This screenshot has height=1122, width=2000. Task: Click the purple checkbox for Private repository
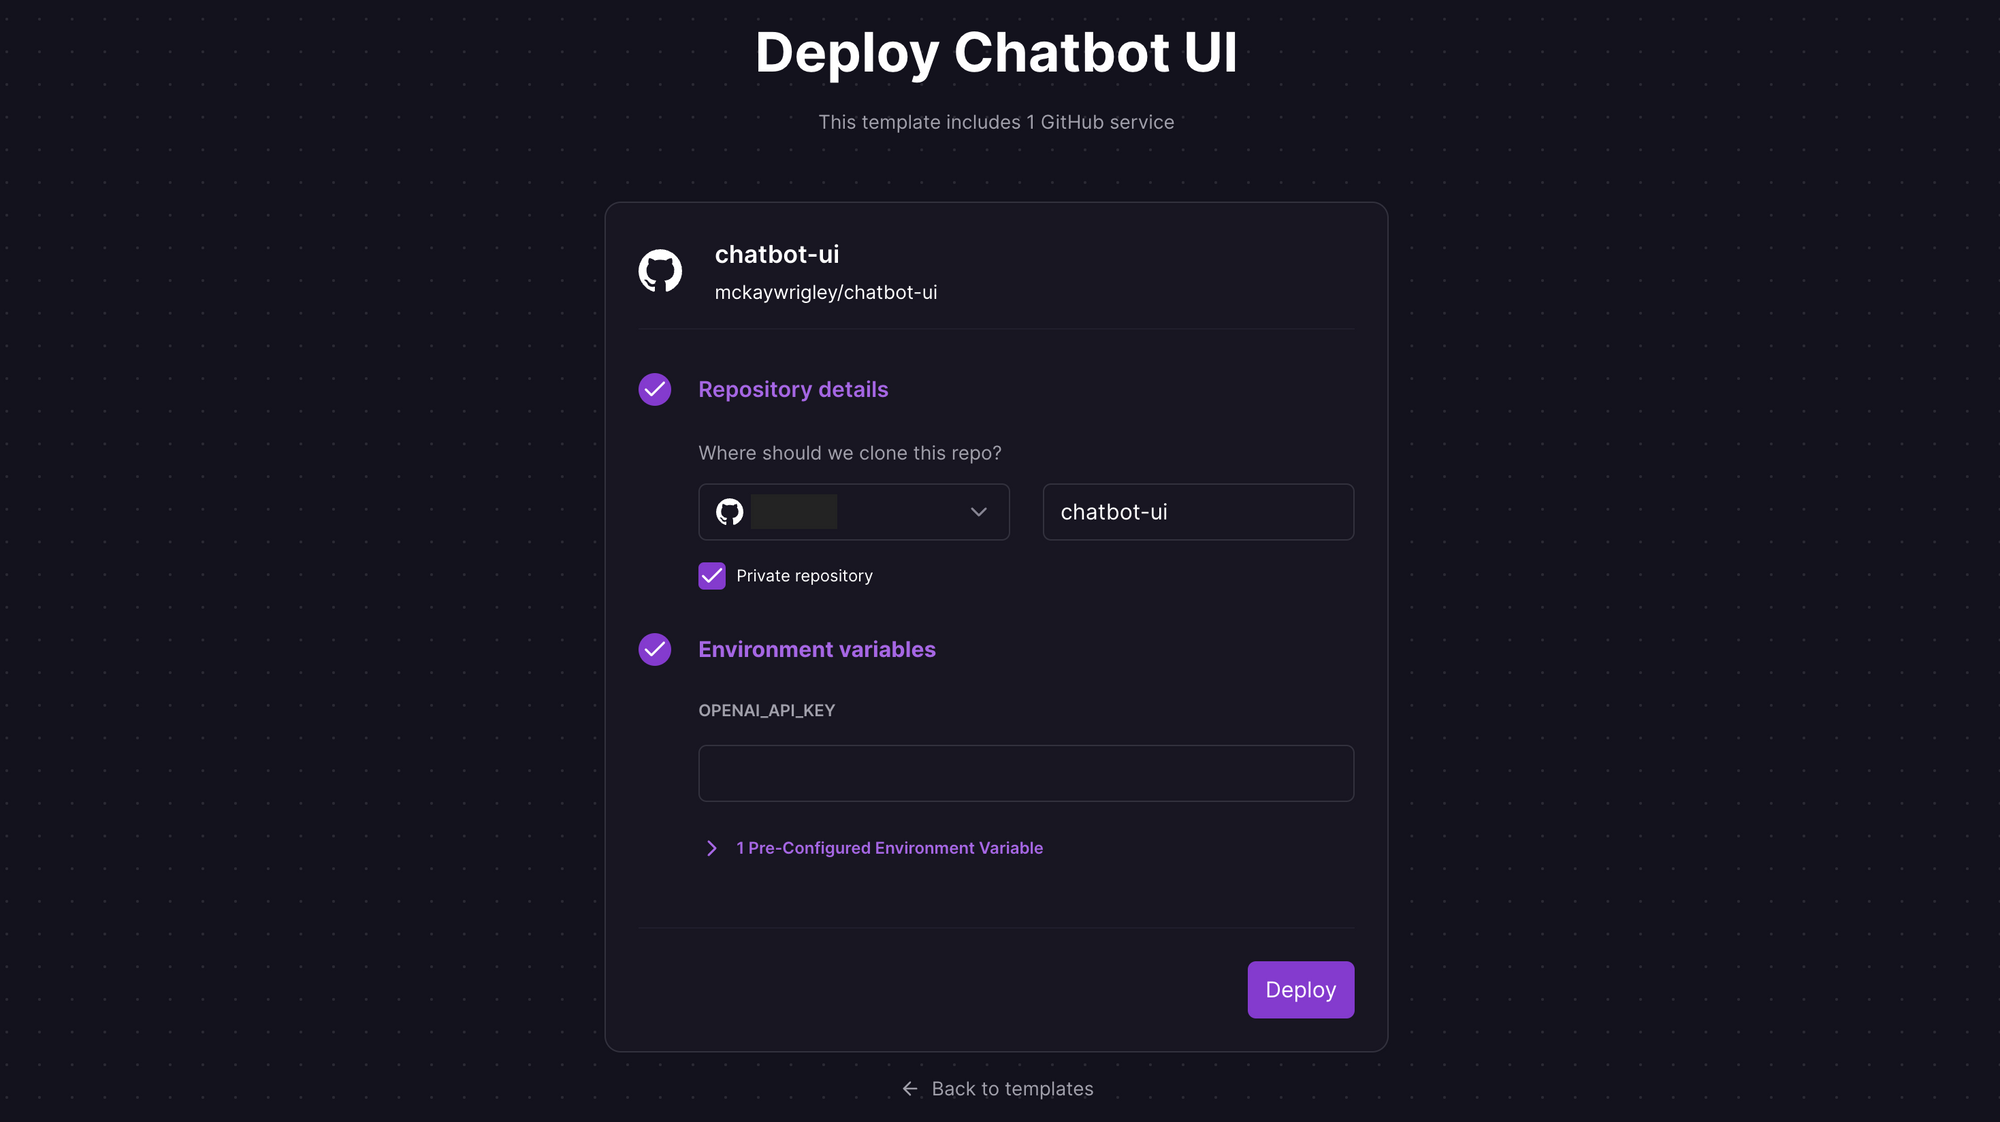coord(712,575)
